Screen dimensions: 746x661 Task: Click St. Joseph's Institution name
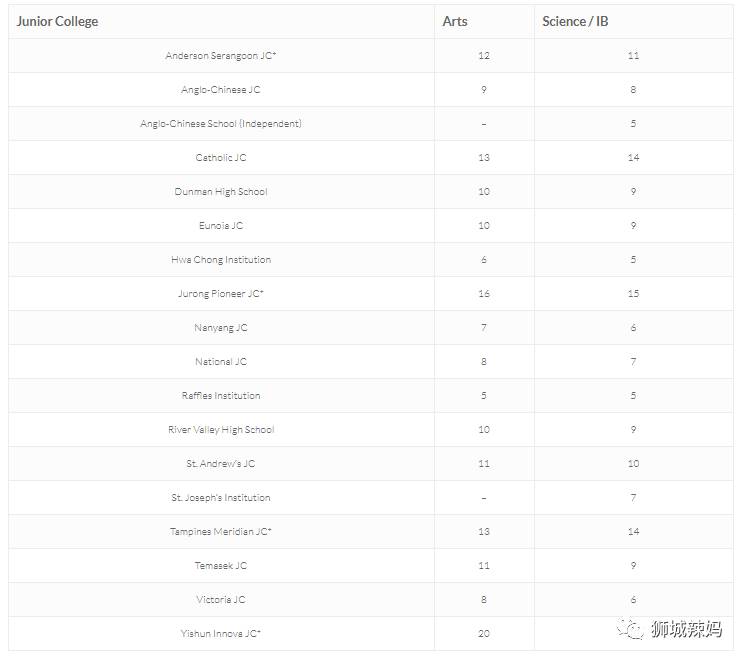click(221, 498)
